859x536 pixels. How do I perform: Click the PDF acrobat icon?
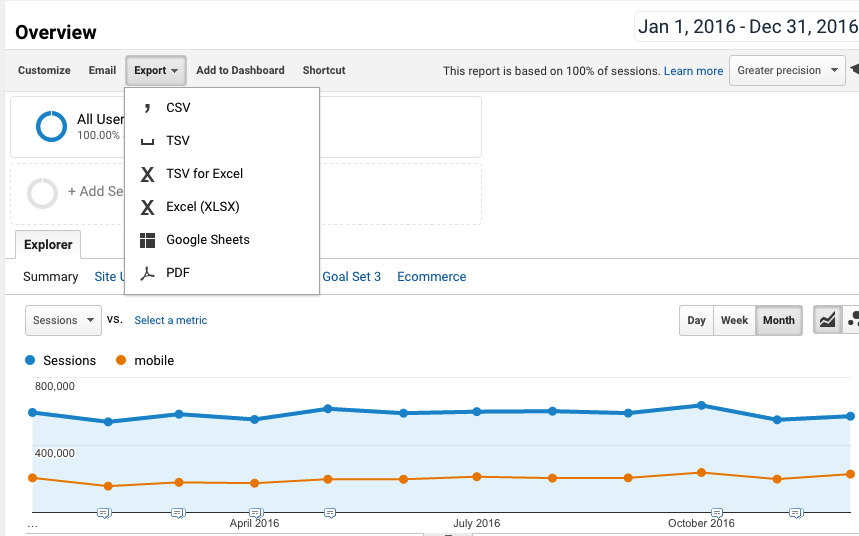pos(147,273)
